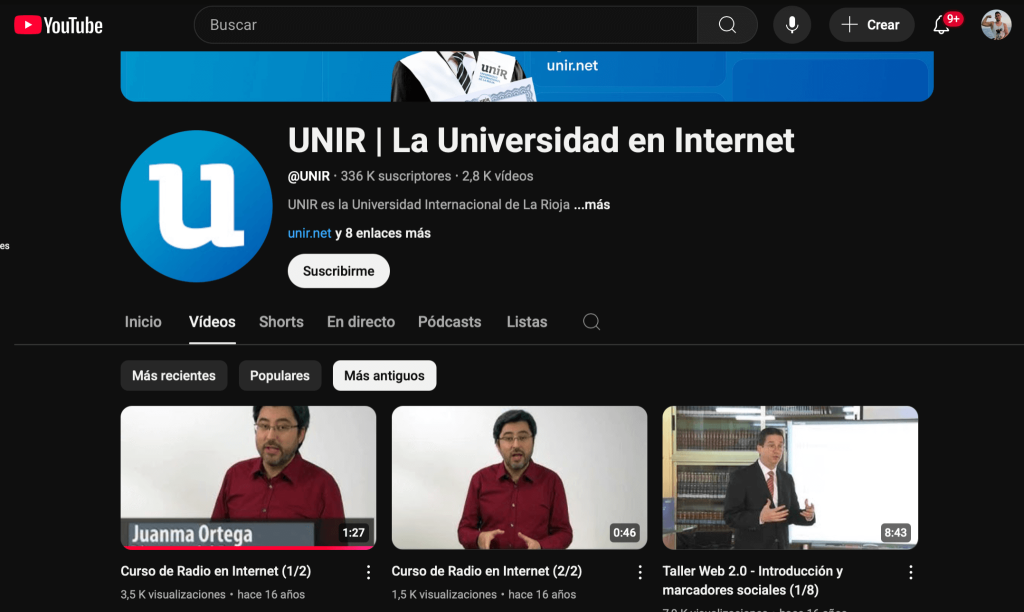Viewport: 1024px width, 612px height.
Task: Click the Suscribirme button
Action: pos(338,271)
